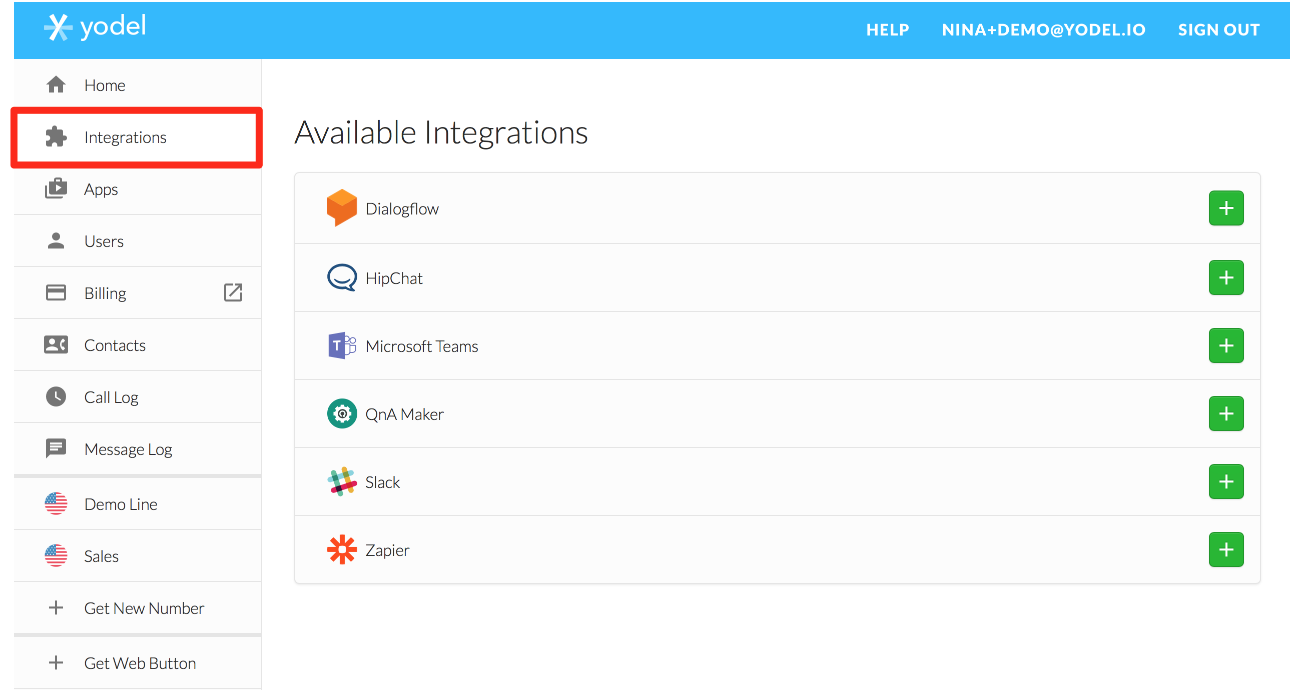
Task: Click the Sales US flag icon
Action: point(56,556)
